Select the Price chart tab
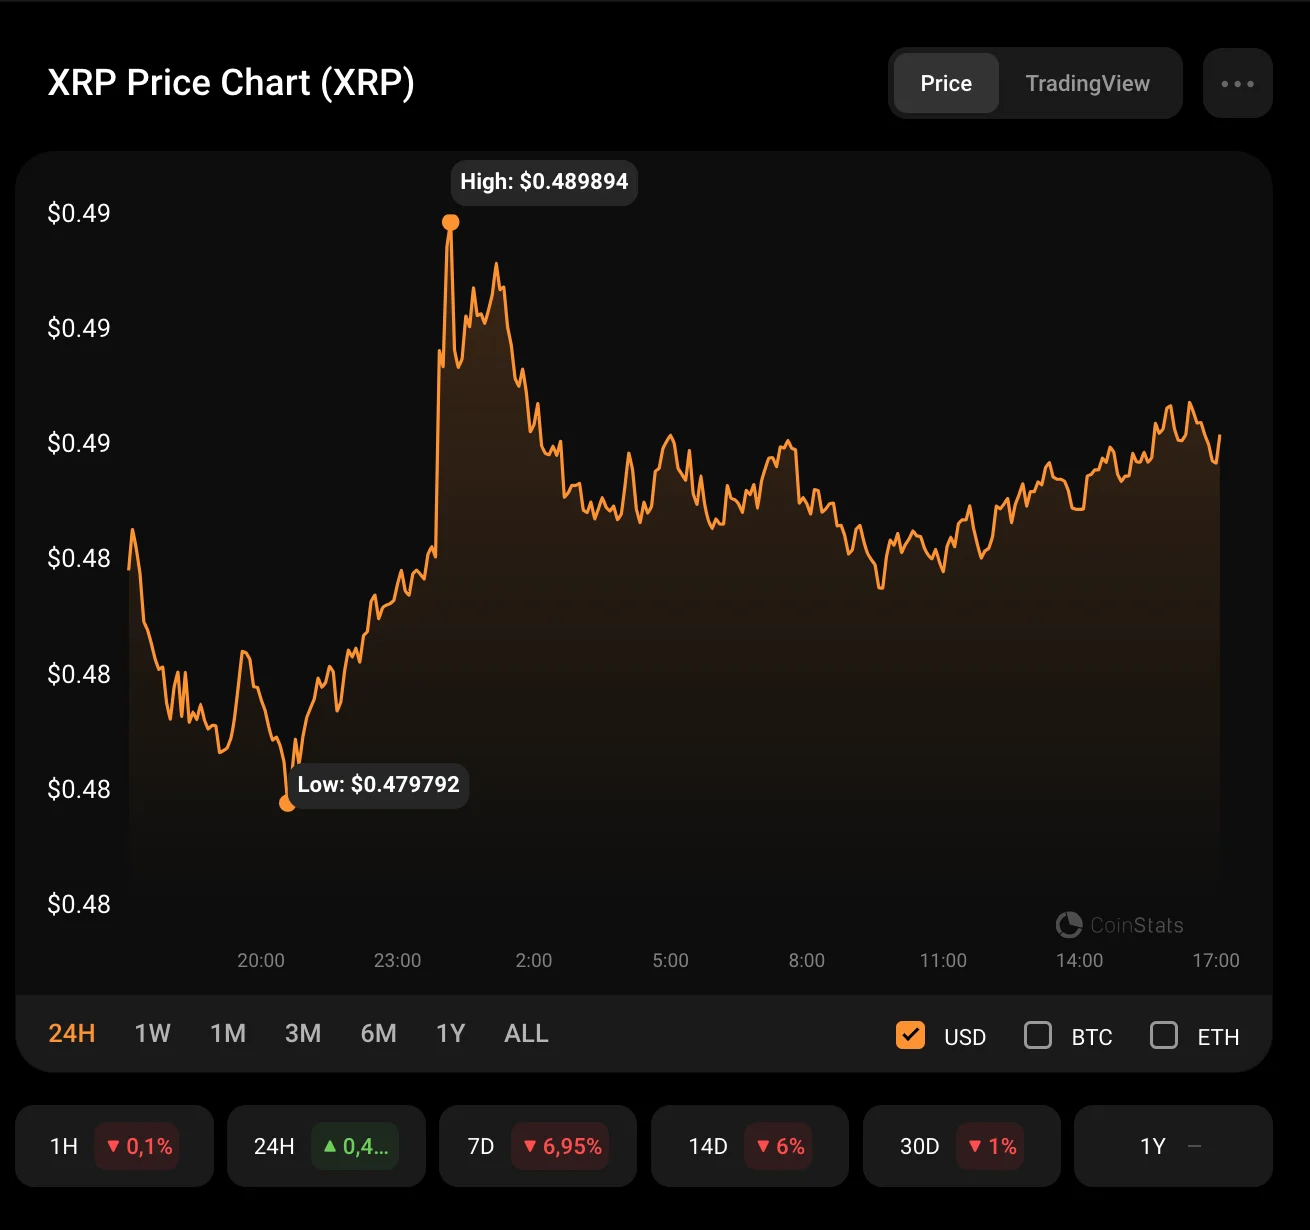This screenshot has width=1310, height=1230. [x=946, y=84]
